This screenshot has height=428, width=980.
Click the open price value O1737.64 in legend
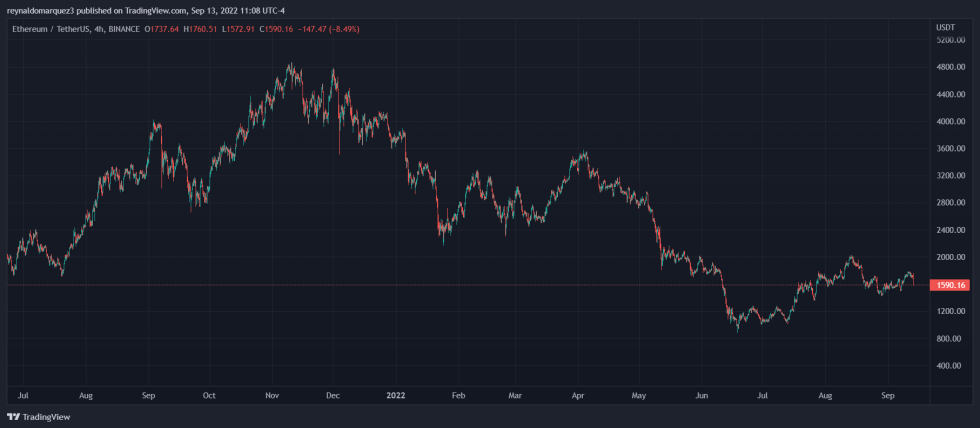(x=164, y=29)
